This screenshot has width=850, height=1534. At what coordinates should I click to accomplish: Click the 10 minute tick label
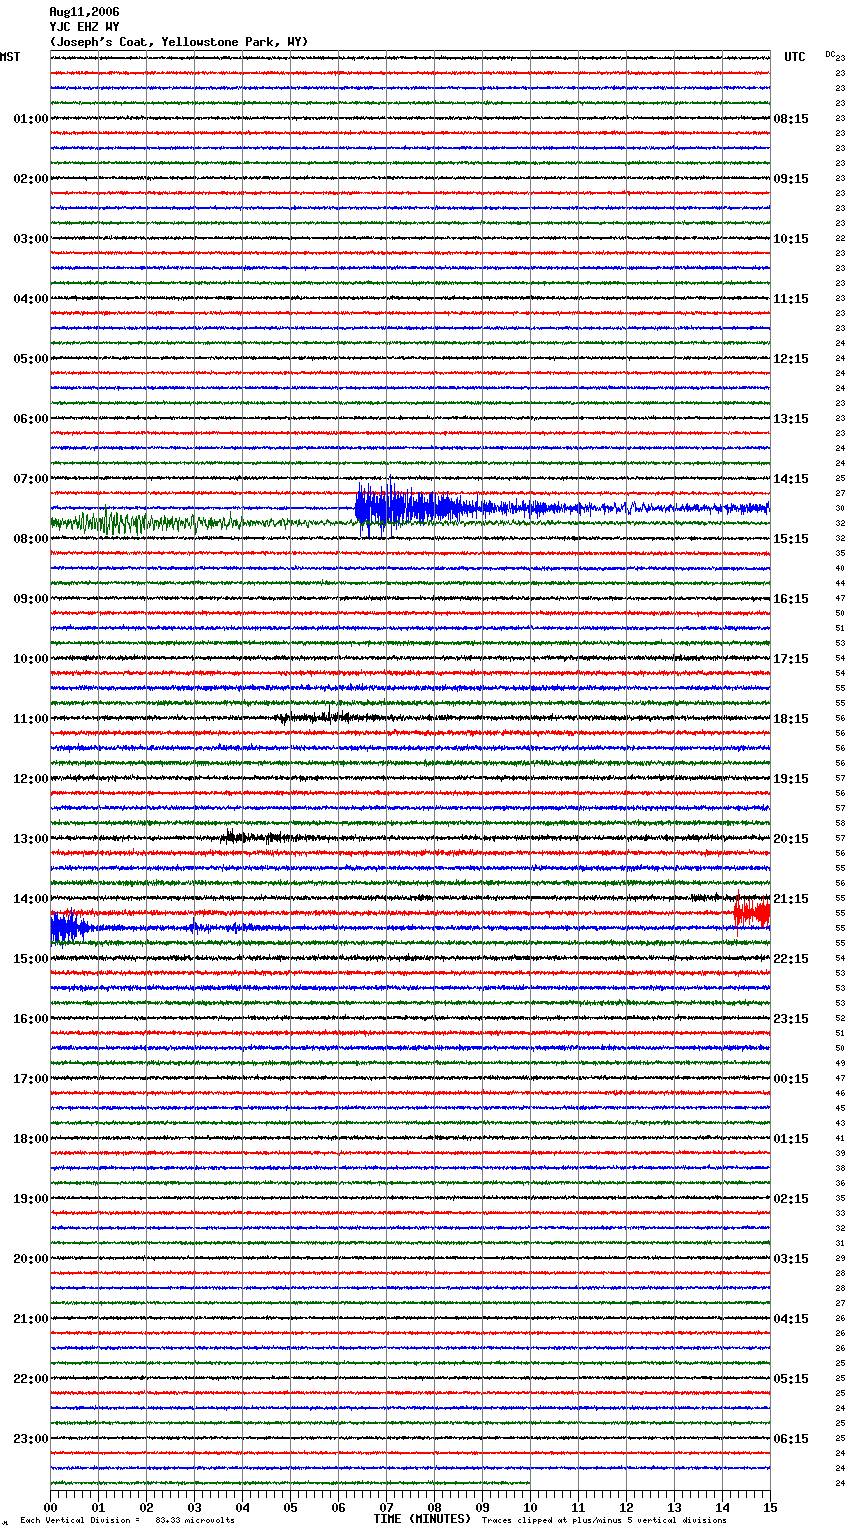click(x=530, y=1506)
